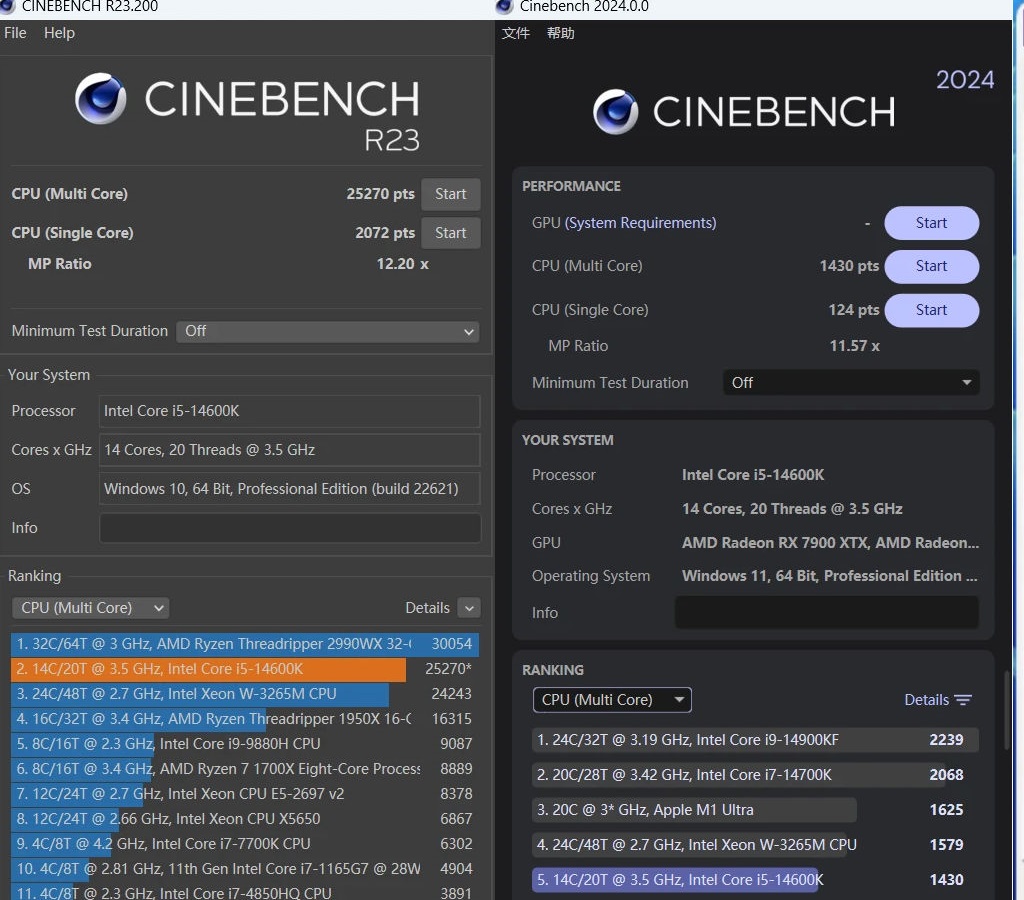This screenshot has height=900, width=1024.
Task: Select 2024 ranking row Core i9-14900KF
Action: point(755,740)
